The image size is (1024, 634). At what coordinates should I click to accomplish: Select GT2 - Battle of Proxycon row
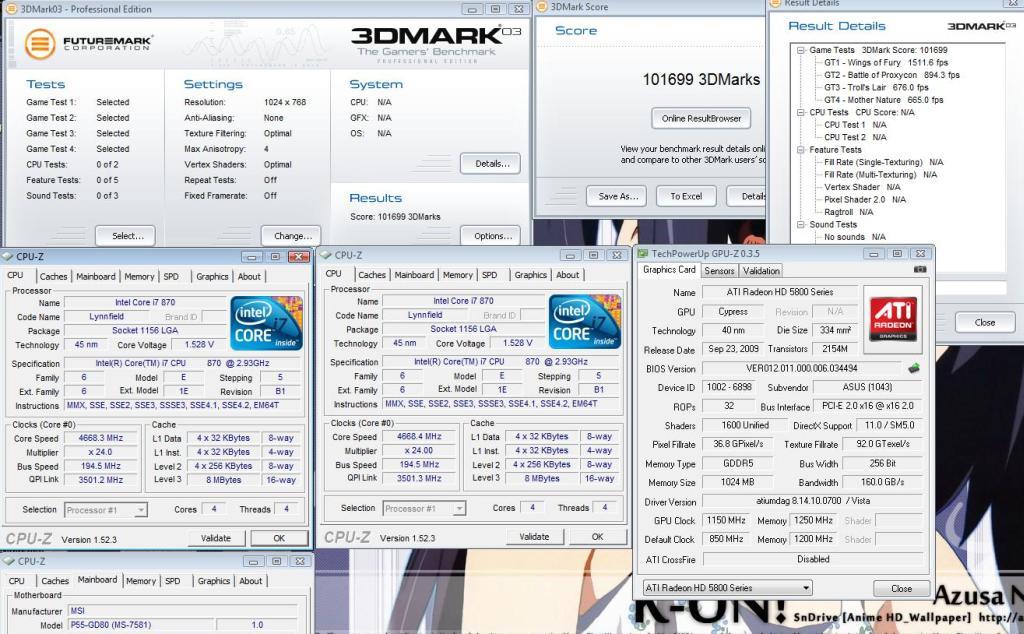[x=891, y=75]
